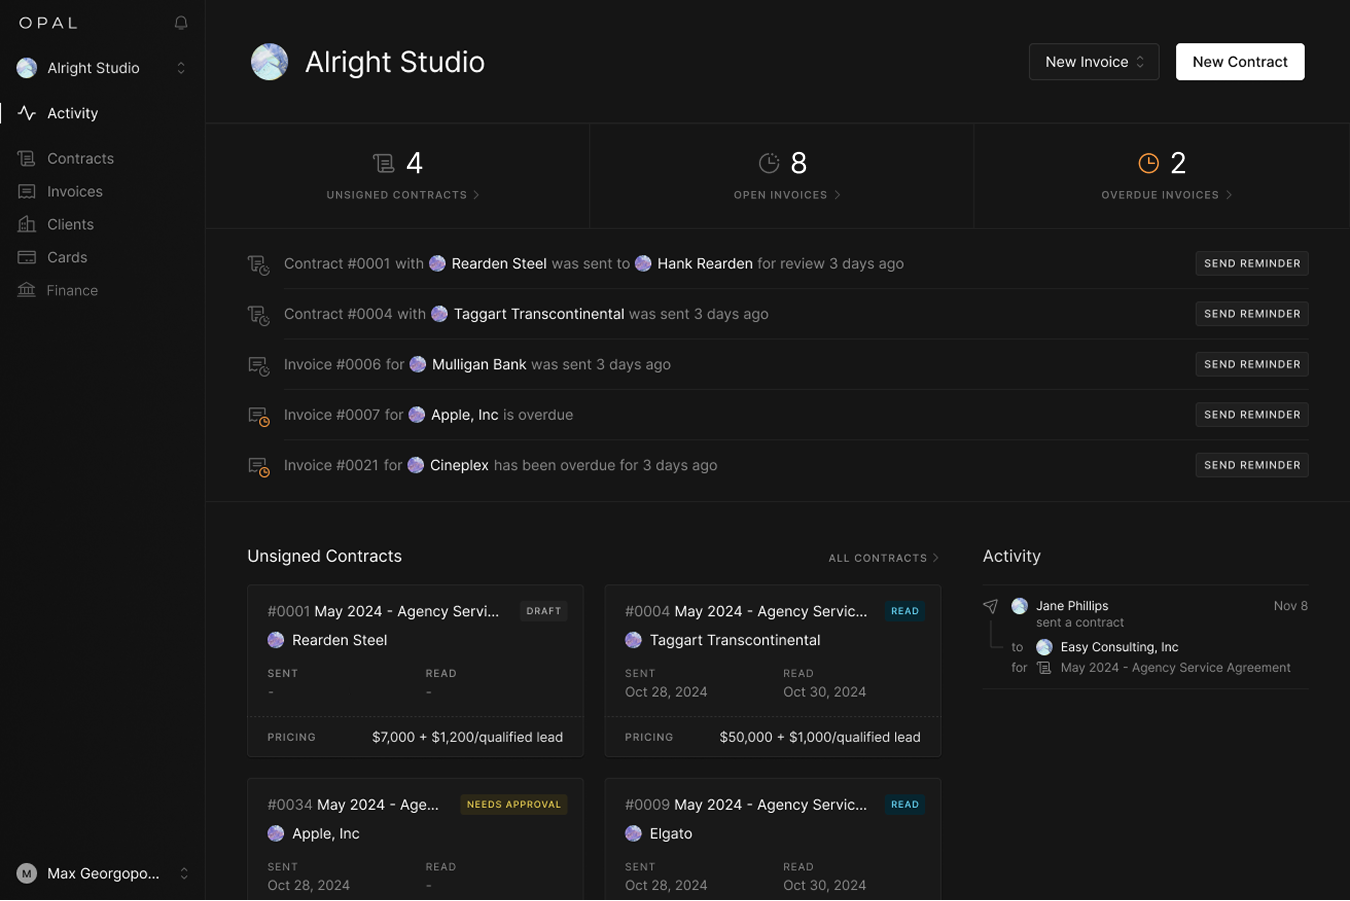Click the $50,000 + $1,000/qualified lead pricing
This screenshot has height=901, width=1350.
tap(820, 737)
